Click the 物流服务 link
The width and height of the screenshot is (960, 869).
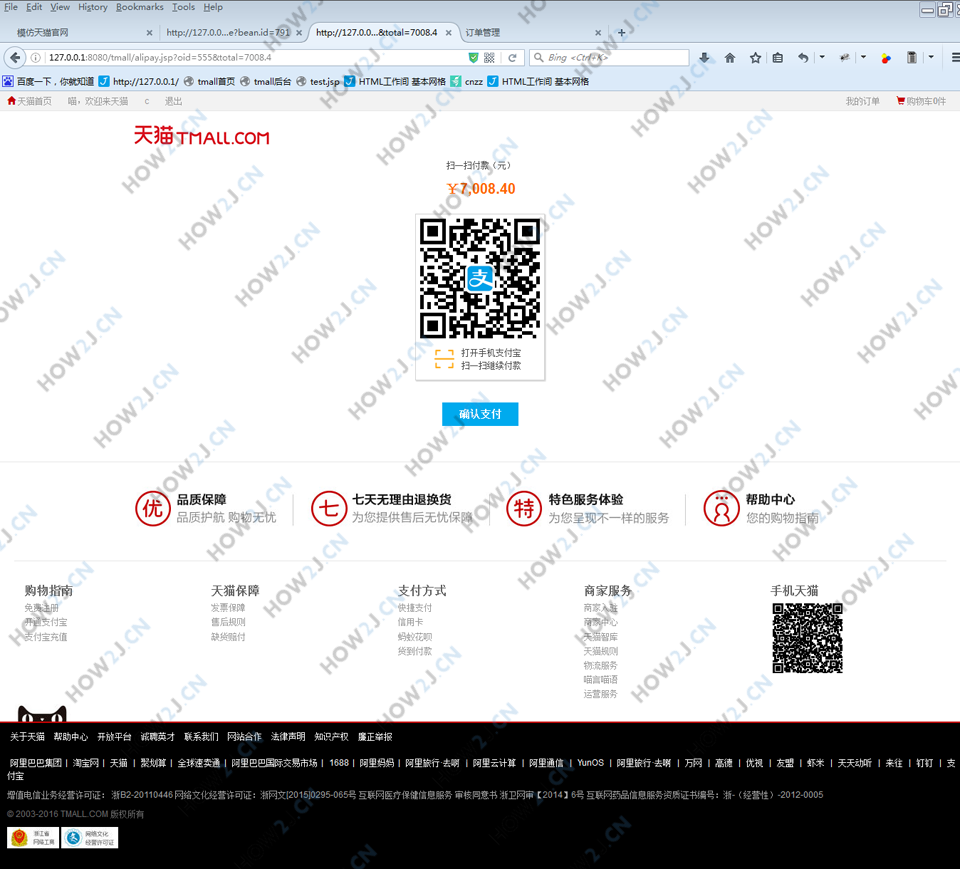click(601, 665)
